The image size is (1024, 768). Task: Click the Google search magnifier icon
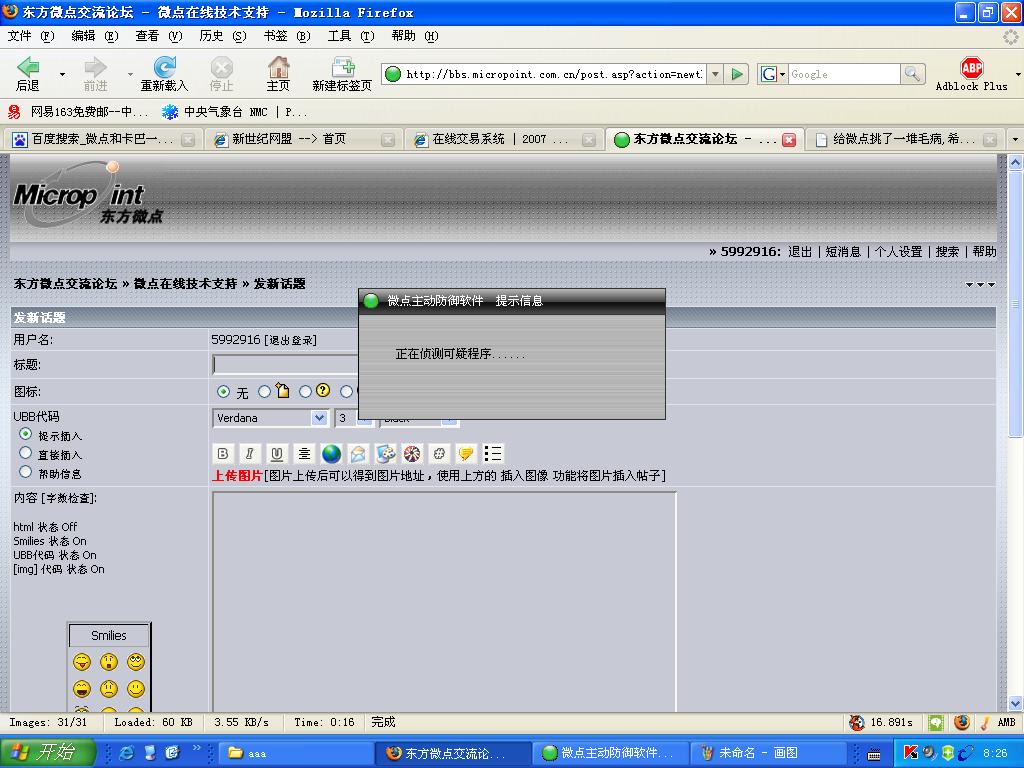[912, 74]
